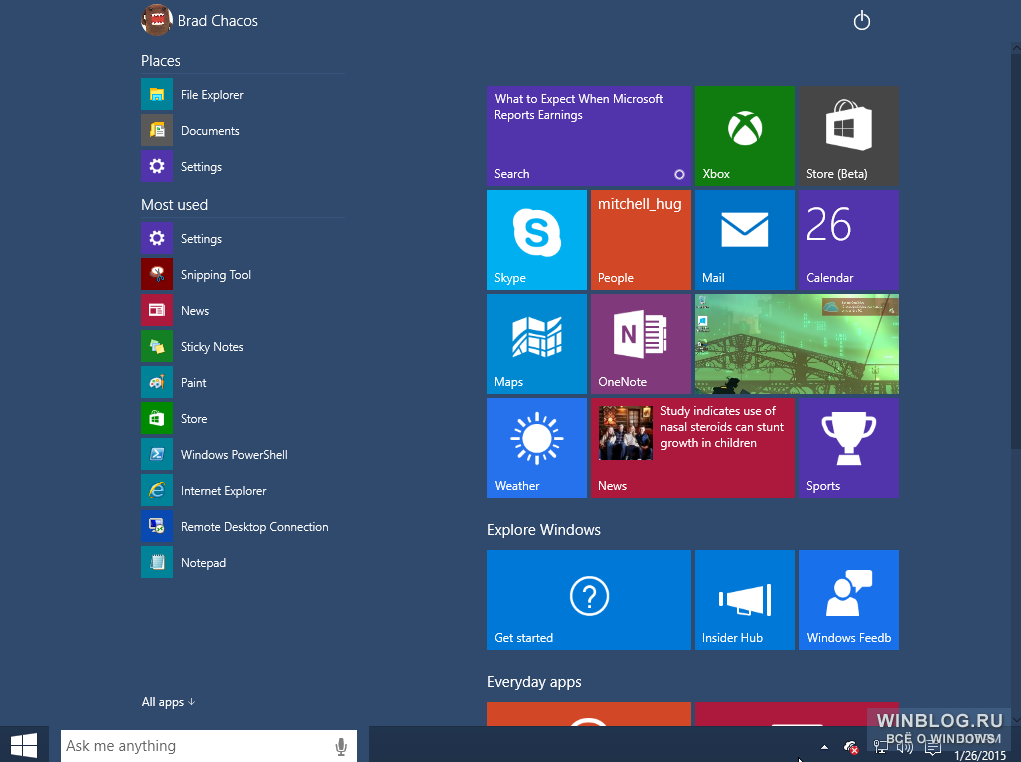This screenshot has height=762, width=1021.
Task: Open the Maps tile
Action: [x=537, y=344]
